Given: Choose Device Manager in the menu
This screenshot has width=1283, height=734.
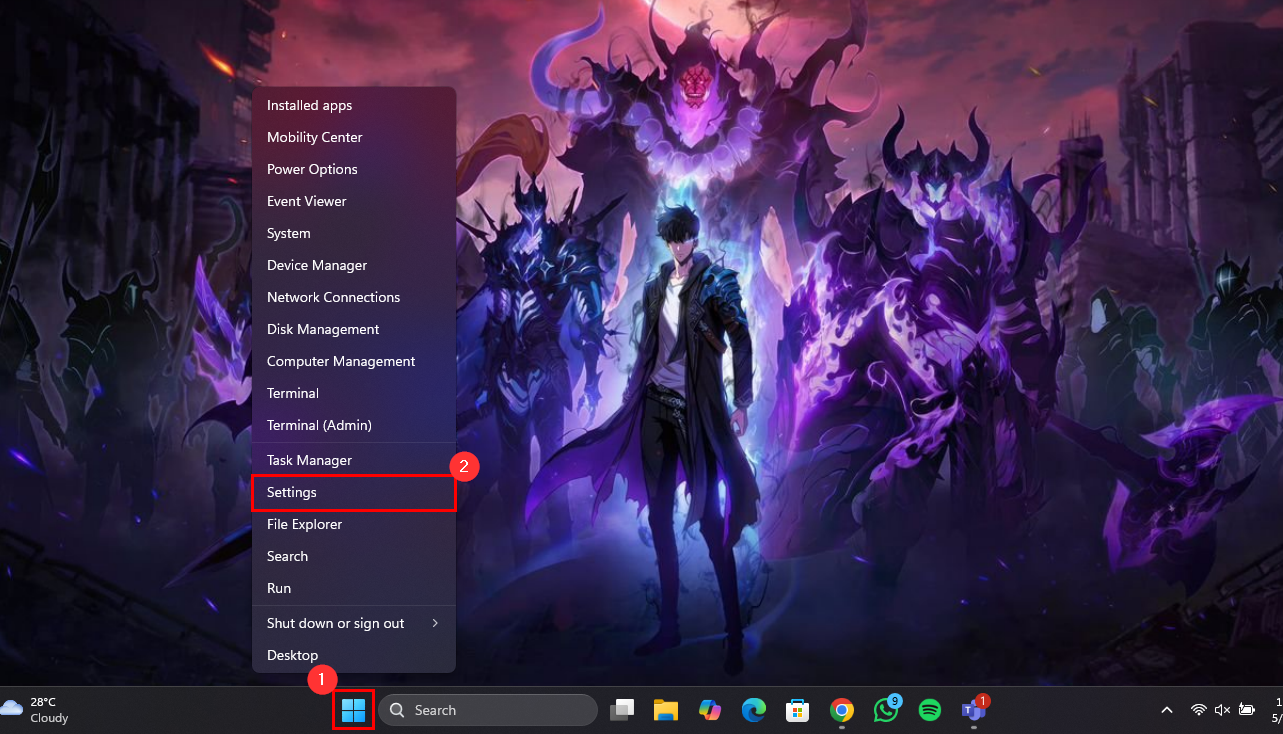Looking at the screenshot, I should pos(317,265).
